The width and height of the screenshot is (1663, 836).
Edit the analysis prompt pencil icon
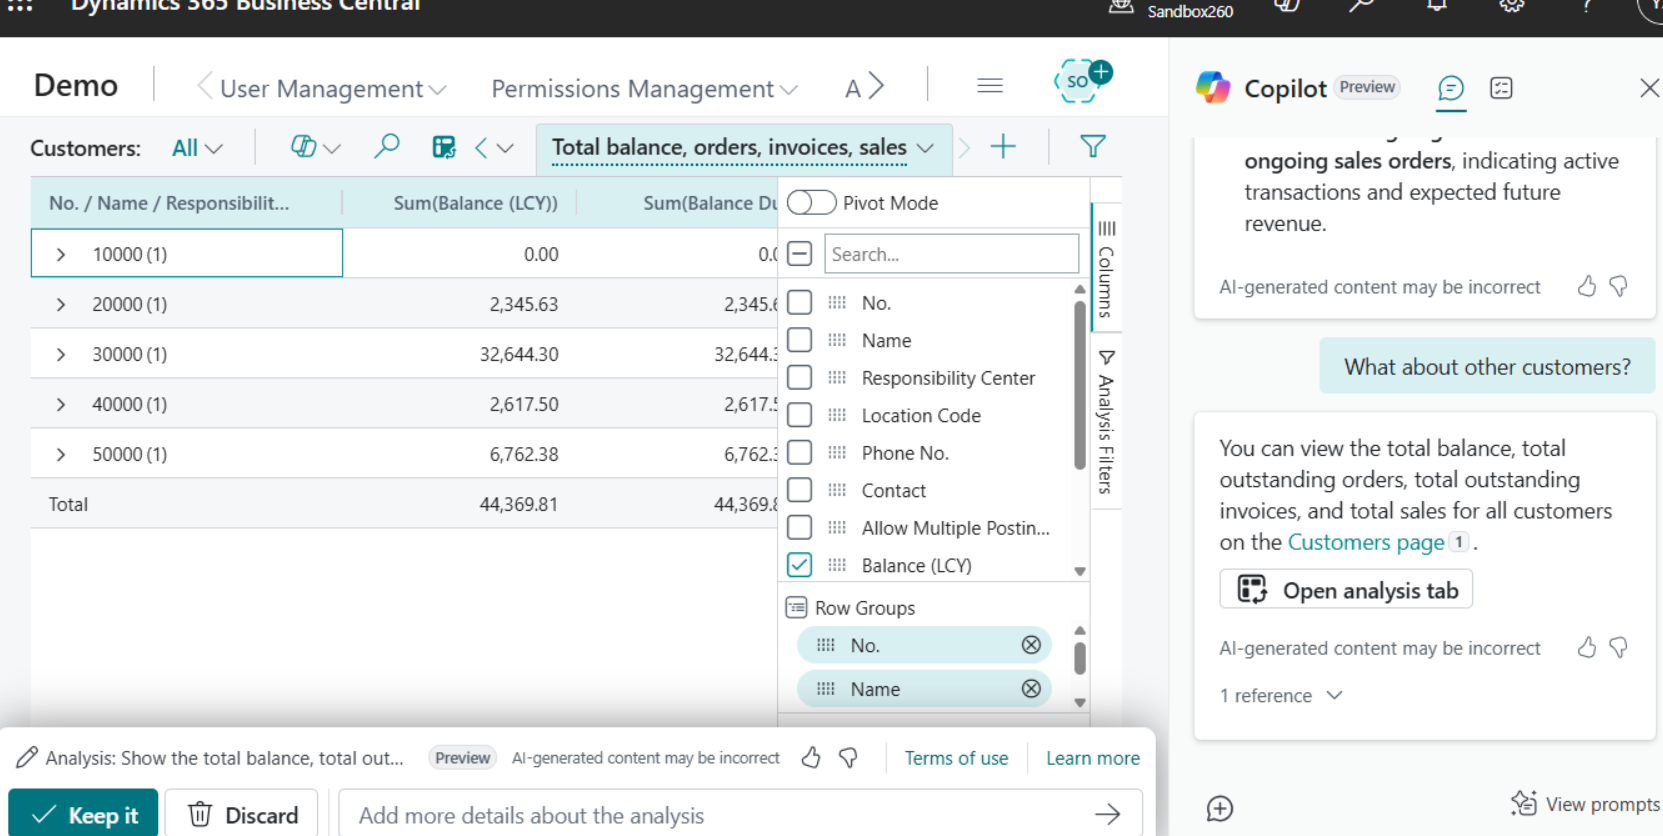click(x=27, y=758)
